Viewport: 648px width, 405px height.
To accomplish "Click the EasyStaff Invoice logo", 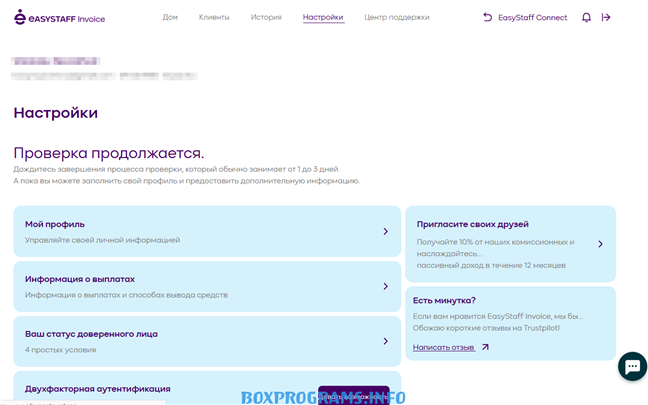I will [x=58, y=18].
